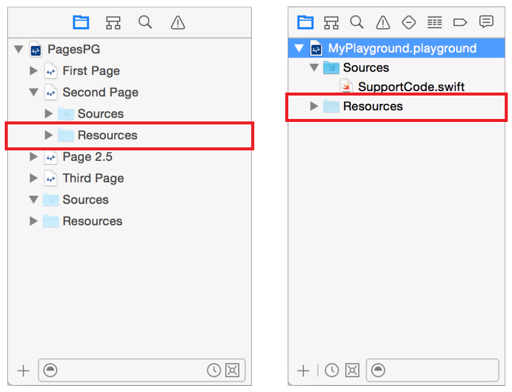
Task: Click filter field in MyPlayground panel
Action: click(x=432, y=370)
